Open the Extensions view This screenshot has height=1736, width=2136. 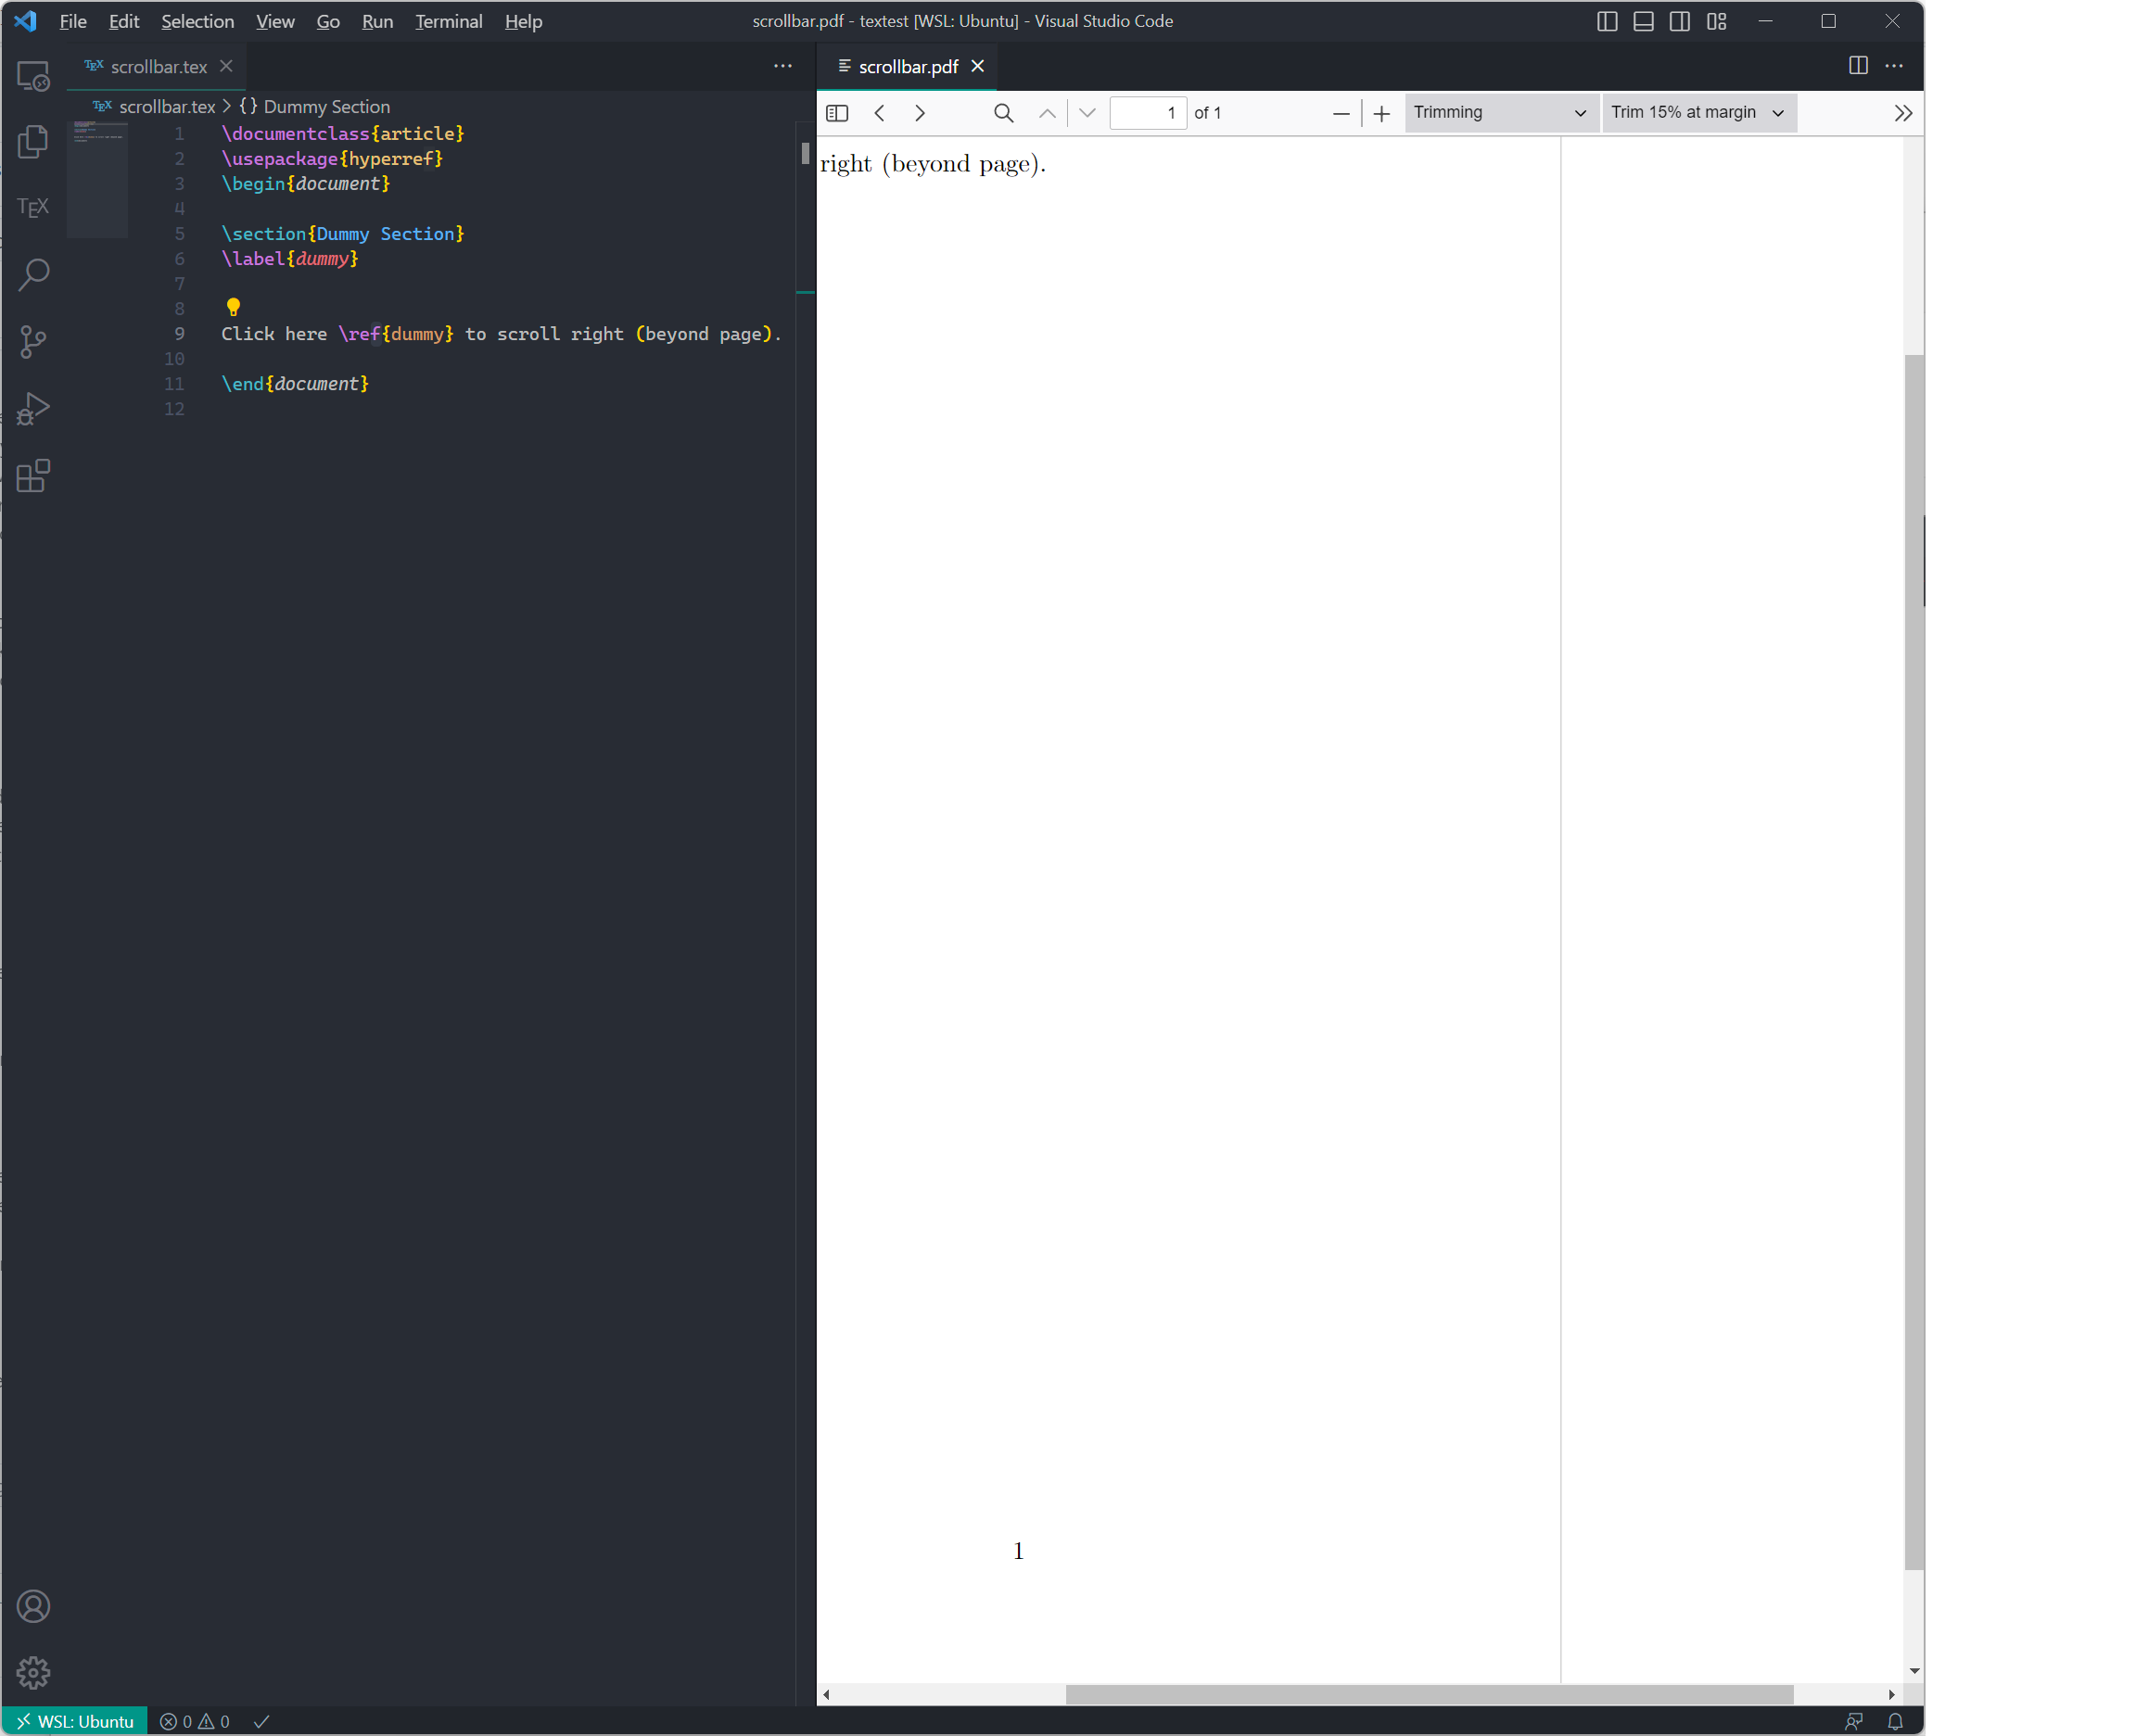tap(33, 475)
